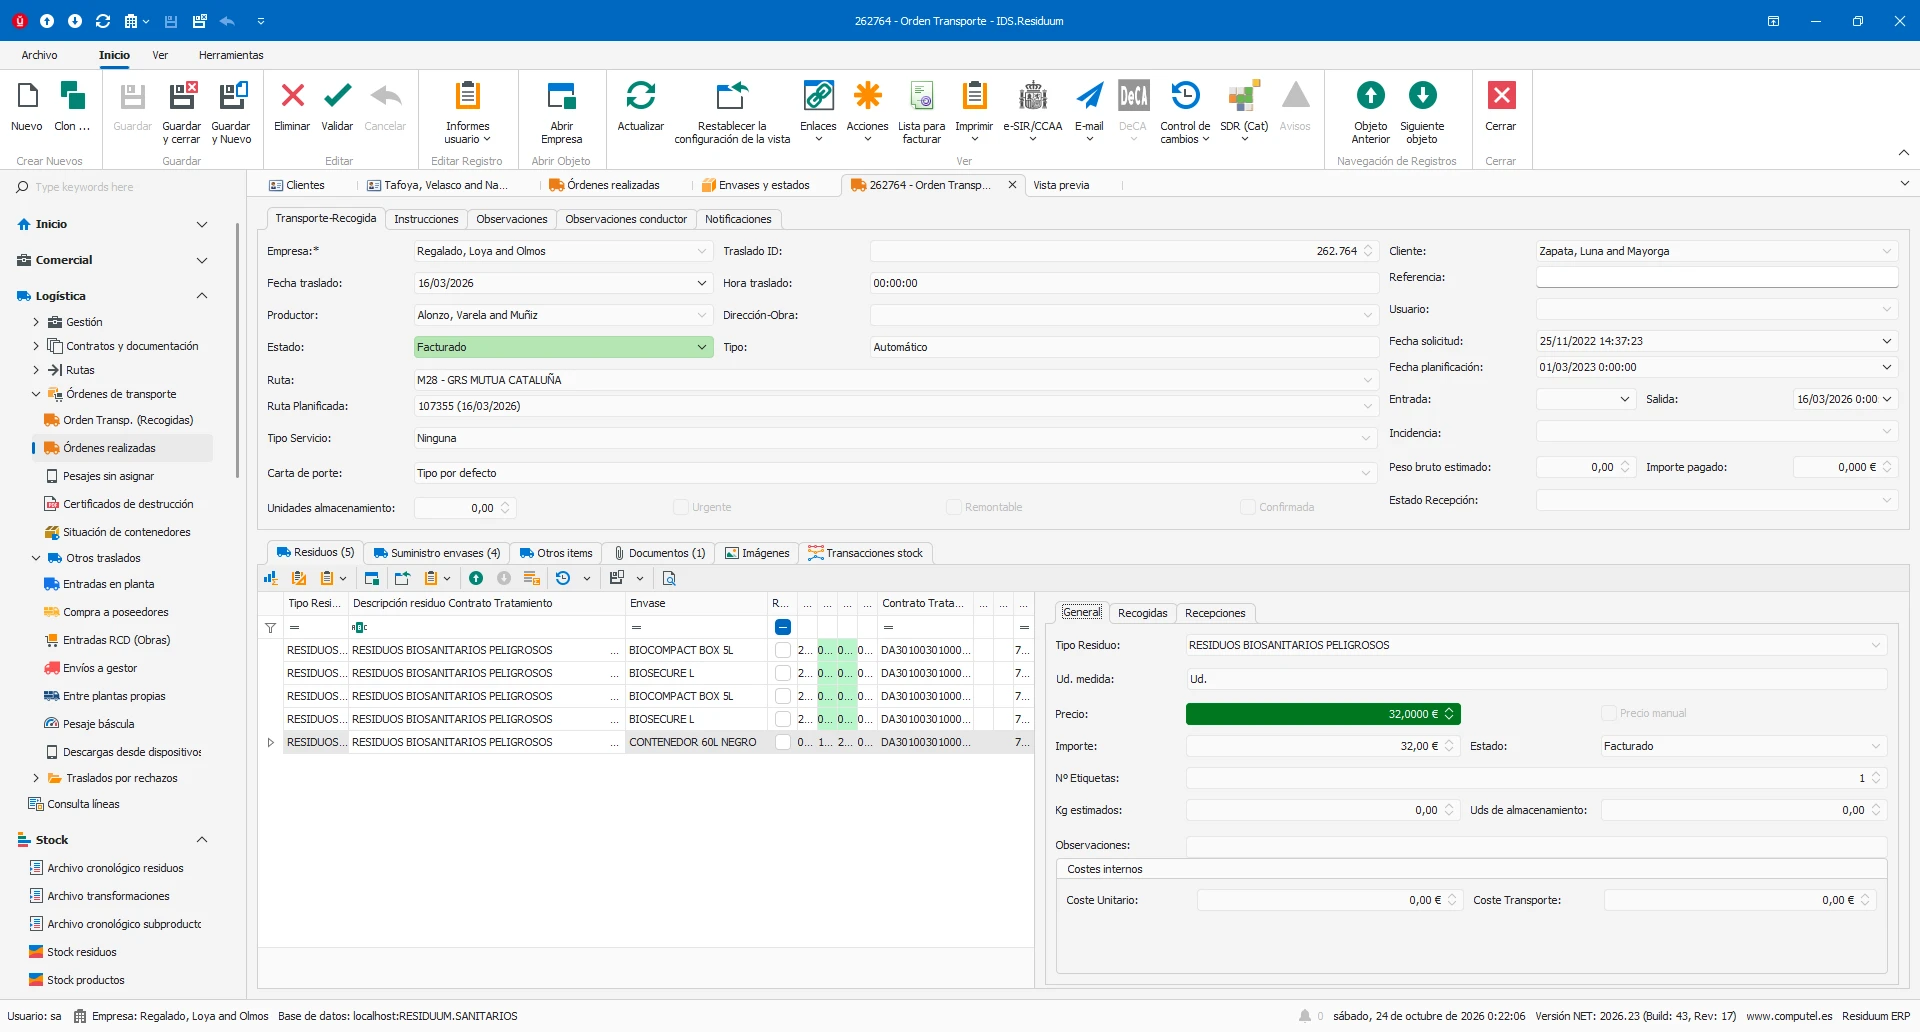Click the Actualizar refresh icon

[x=641, y=96]
